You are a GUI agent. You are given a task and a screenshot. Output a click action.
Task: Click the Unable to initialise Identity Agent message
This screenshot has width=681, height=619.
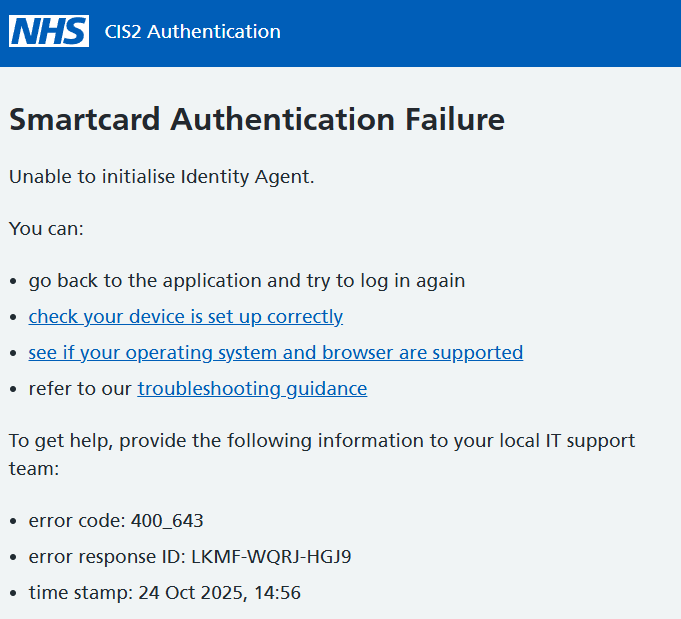point(161,177)
